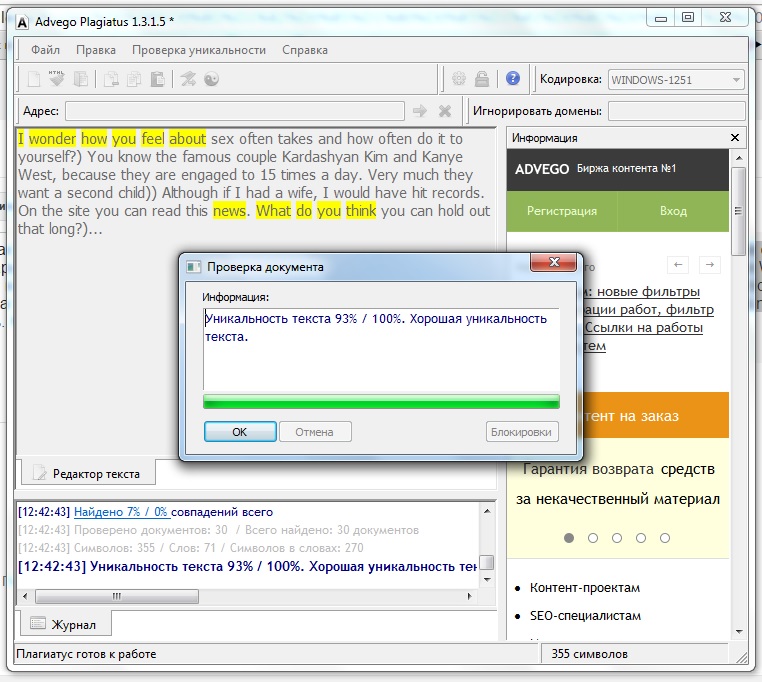The width and height of the screenshot is (762, 682).
Task: Click the Cut icon in the toolbar
Action: coord(111,79)
